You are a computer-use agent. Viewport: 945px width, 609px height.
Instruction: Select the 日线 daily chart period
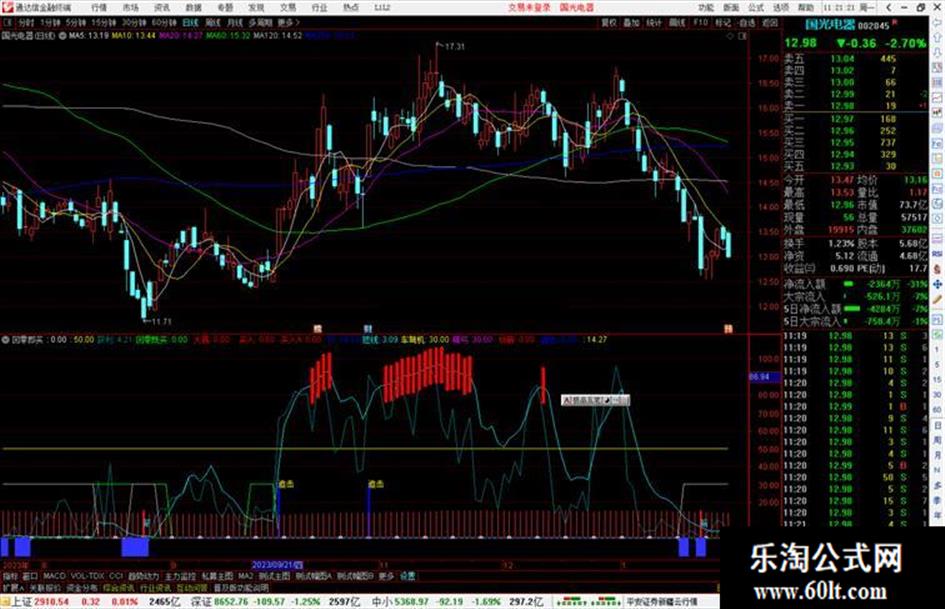(190, 22)
